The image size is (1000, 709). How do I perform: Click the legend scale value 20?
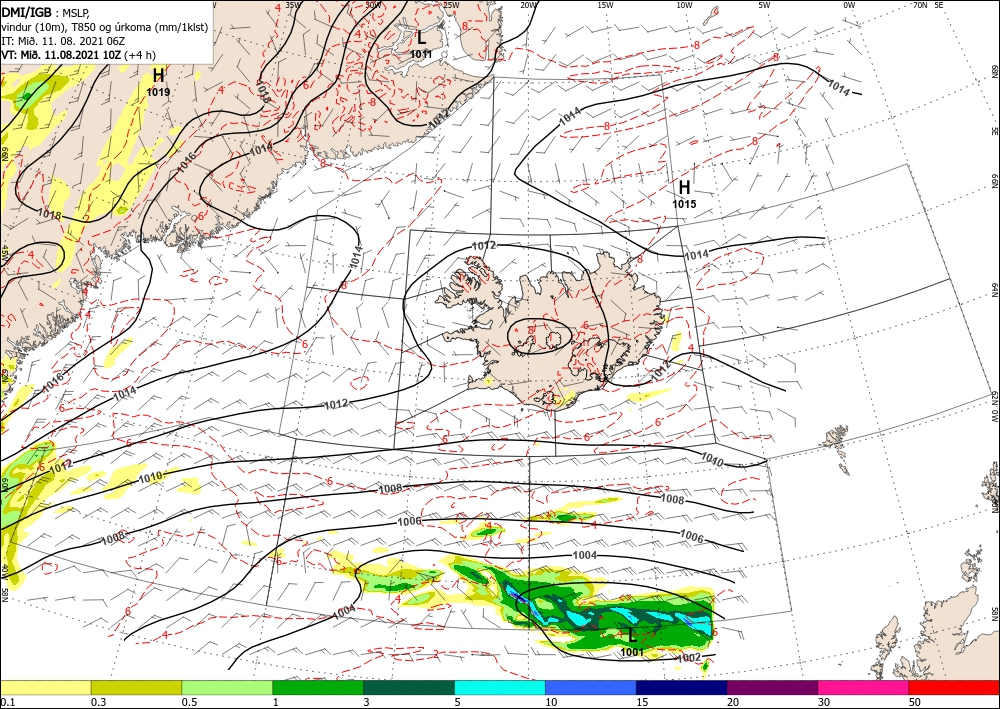[x=733, y=702]
